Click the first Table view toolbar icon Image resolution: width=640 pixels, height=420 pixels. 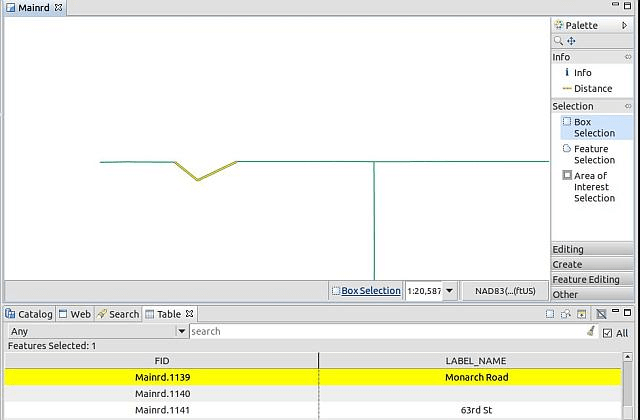550,314
